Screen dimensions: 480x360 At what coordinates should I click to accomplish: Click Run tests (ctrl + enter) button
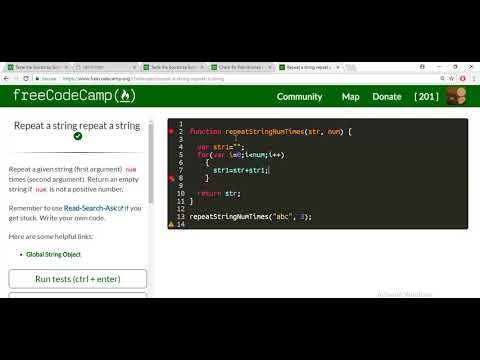pyautogui.click(x=78, y=279)
